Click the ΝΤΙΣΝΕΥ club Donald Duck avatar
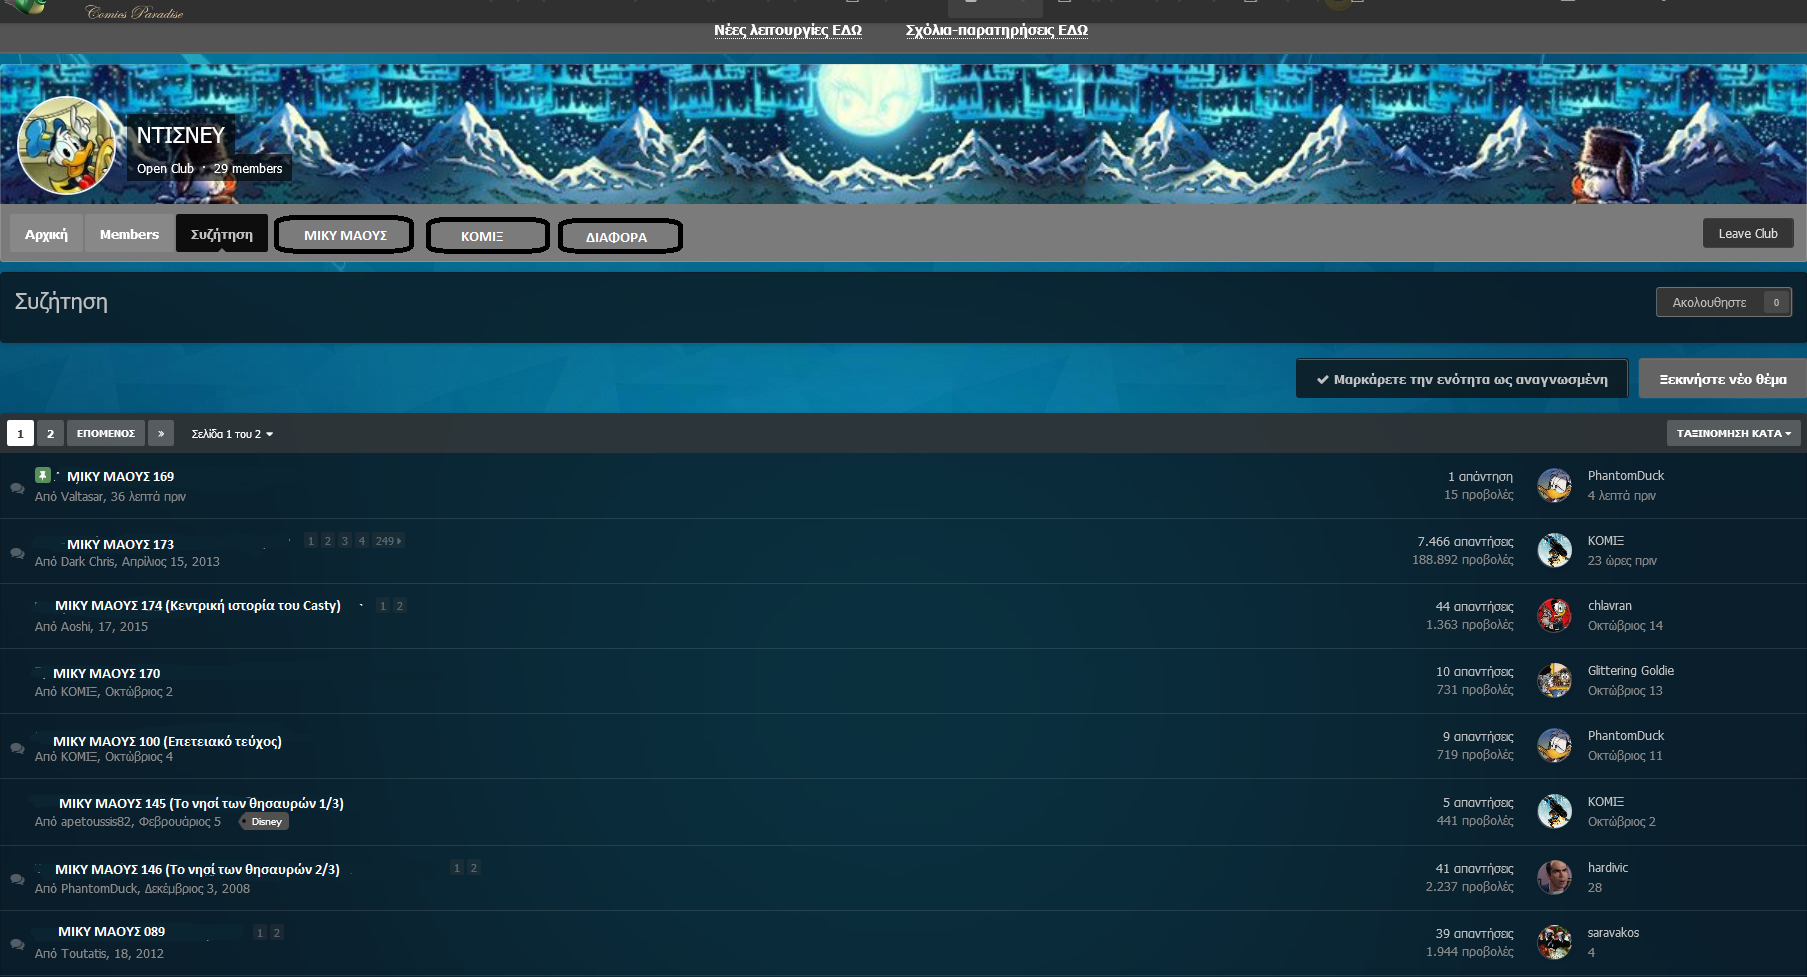 tap(67, 145)
